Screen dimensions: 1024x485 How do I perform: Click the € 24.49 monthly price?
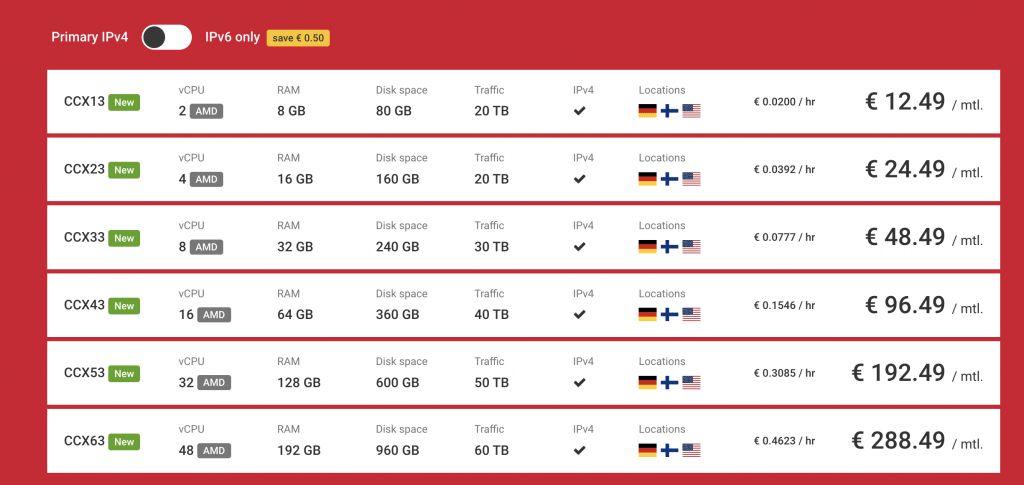pos(905,170)
